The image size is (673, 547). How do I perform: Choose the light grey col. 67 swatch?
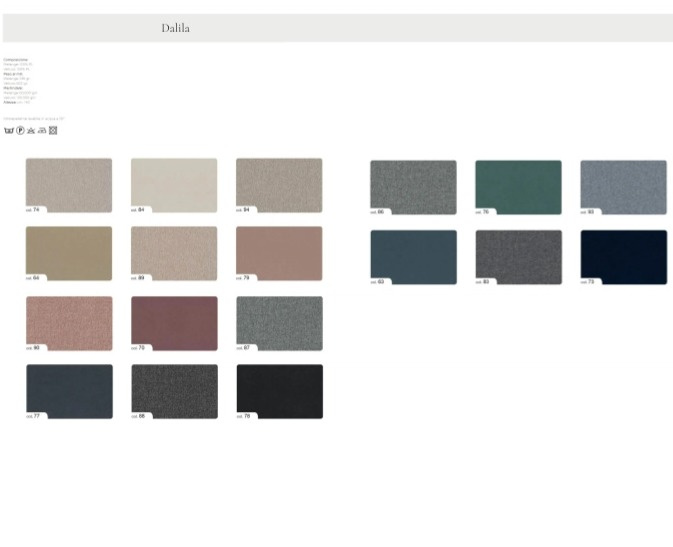(x=279, y=322)
